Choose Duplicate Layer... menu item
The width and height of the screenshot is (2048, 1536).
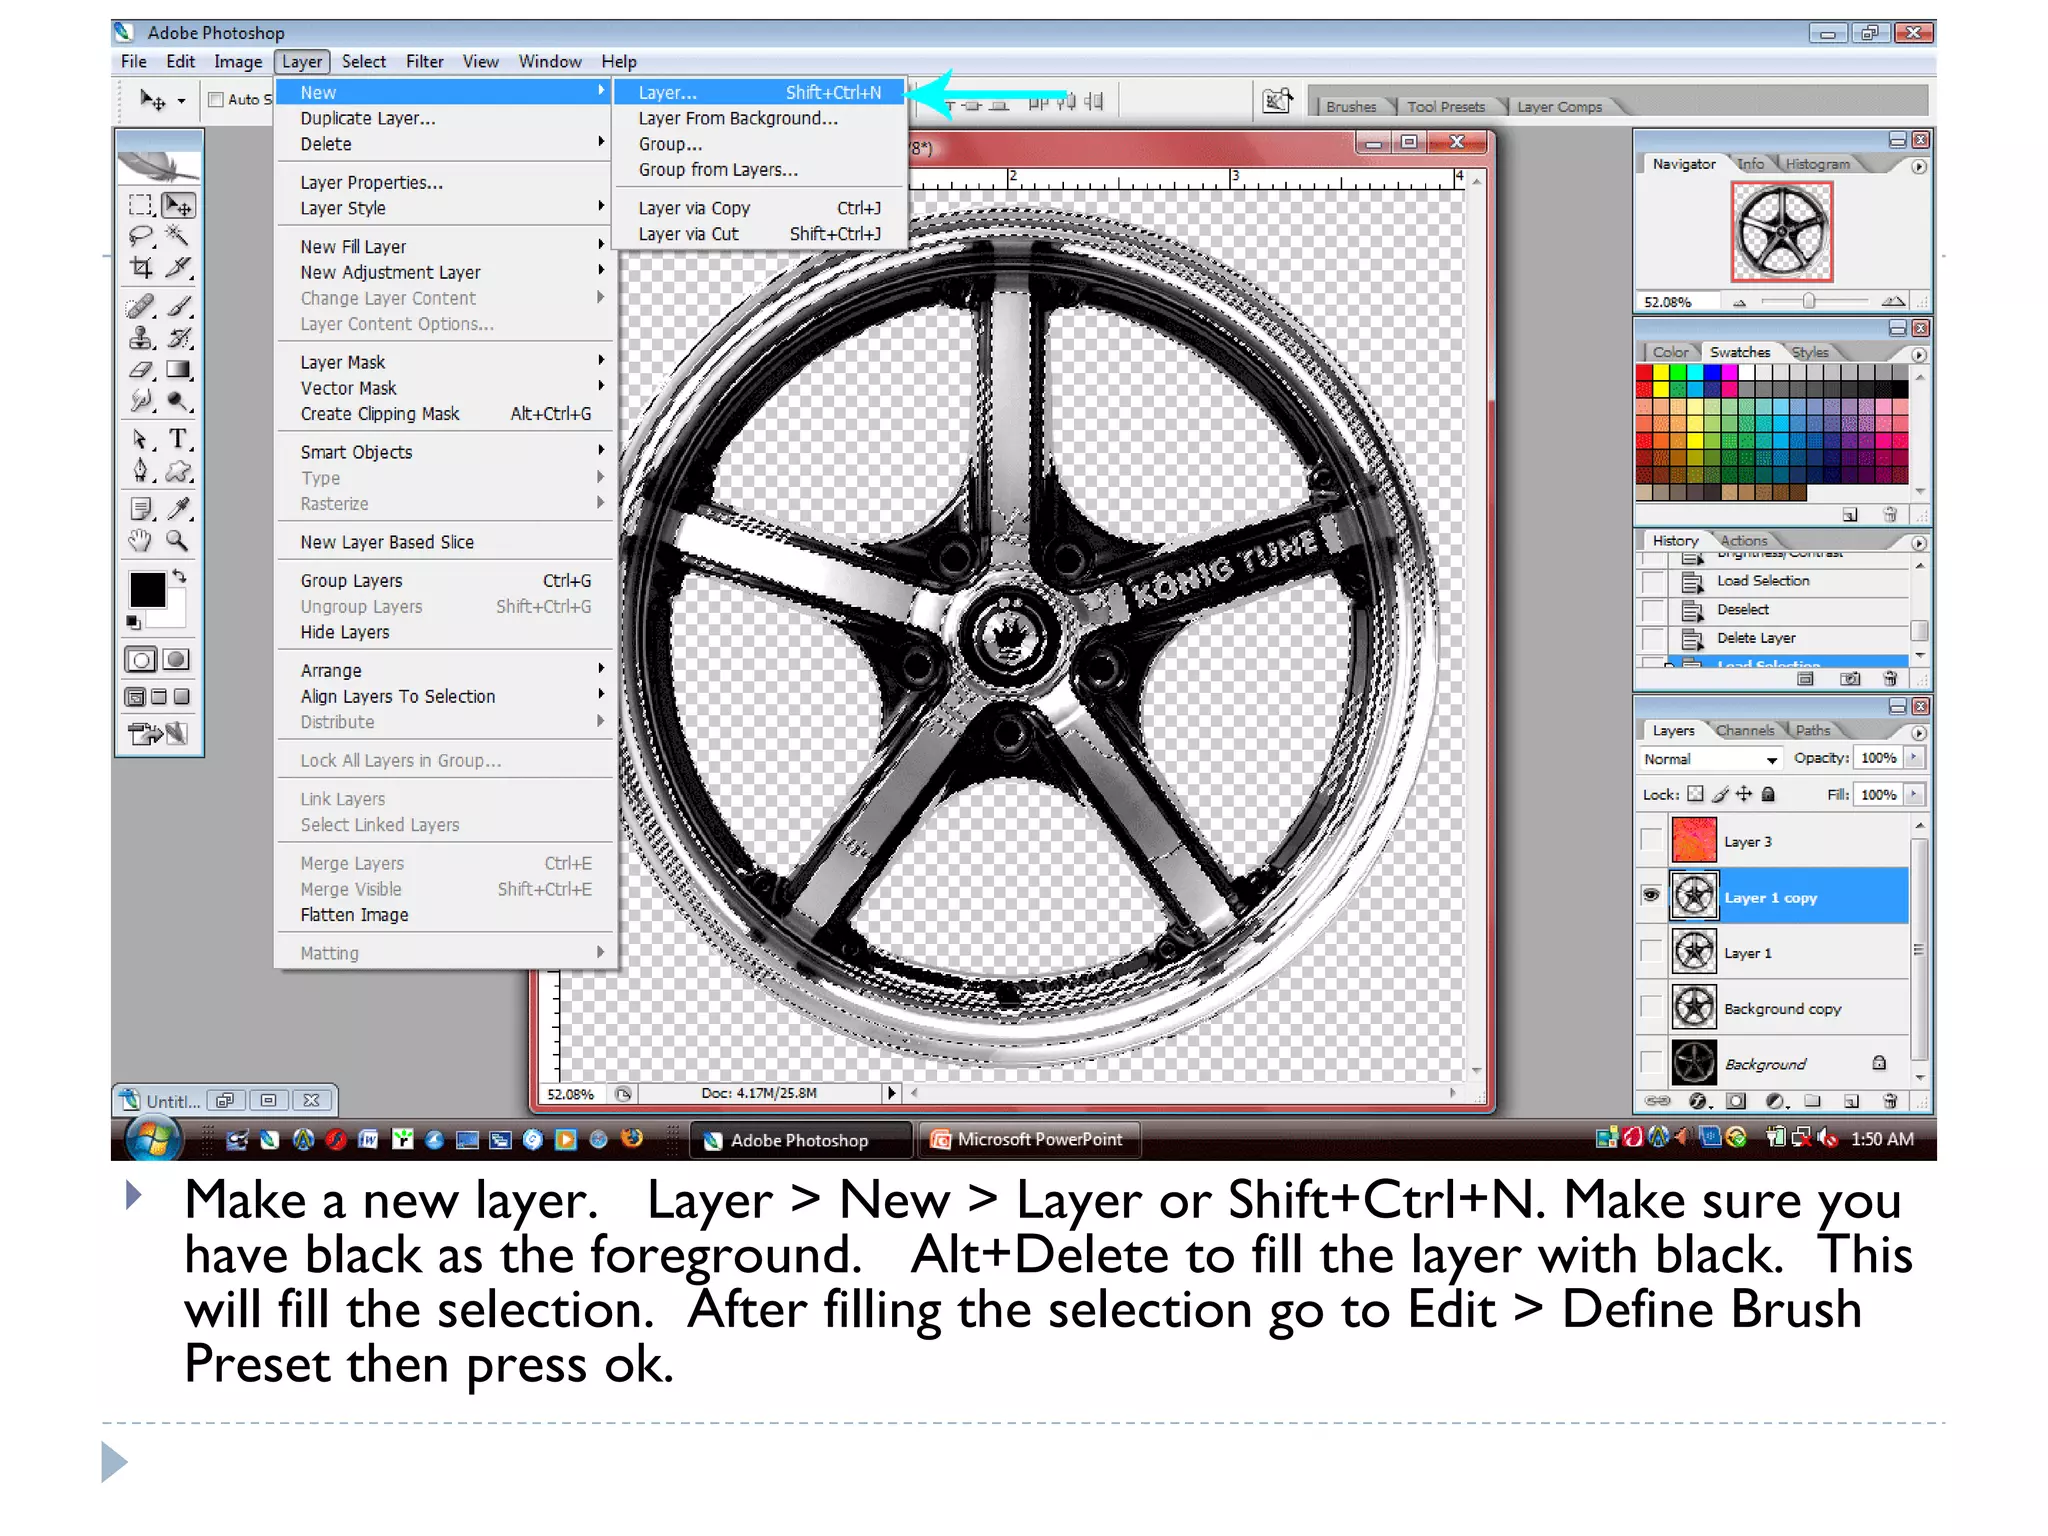445,118
